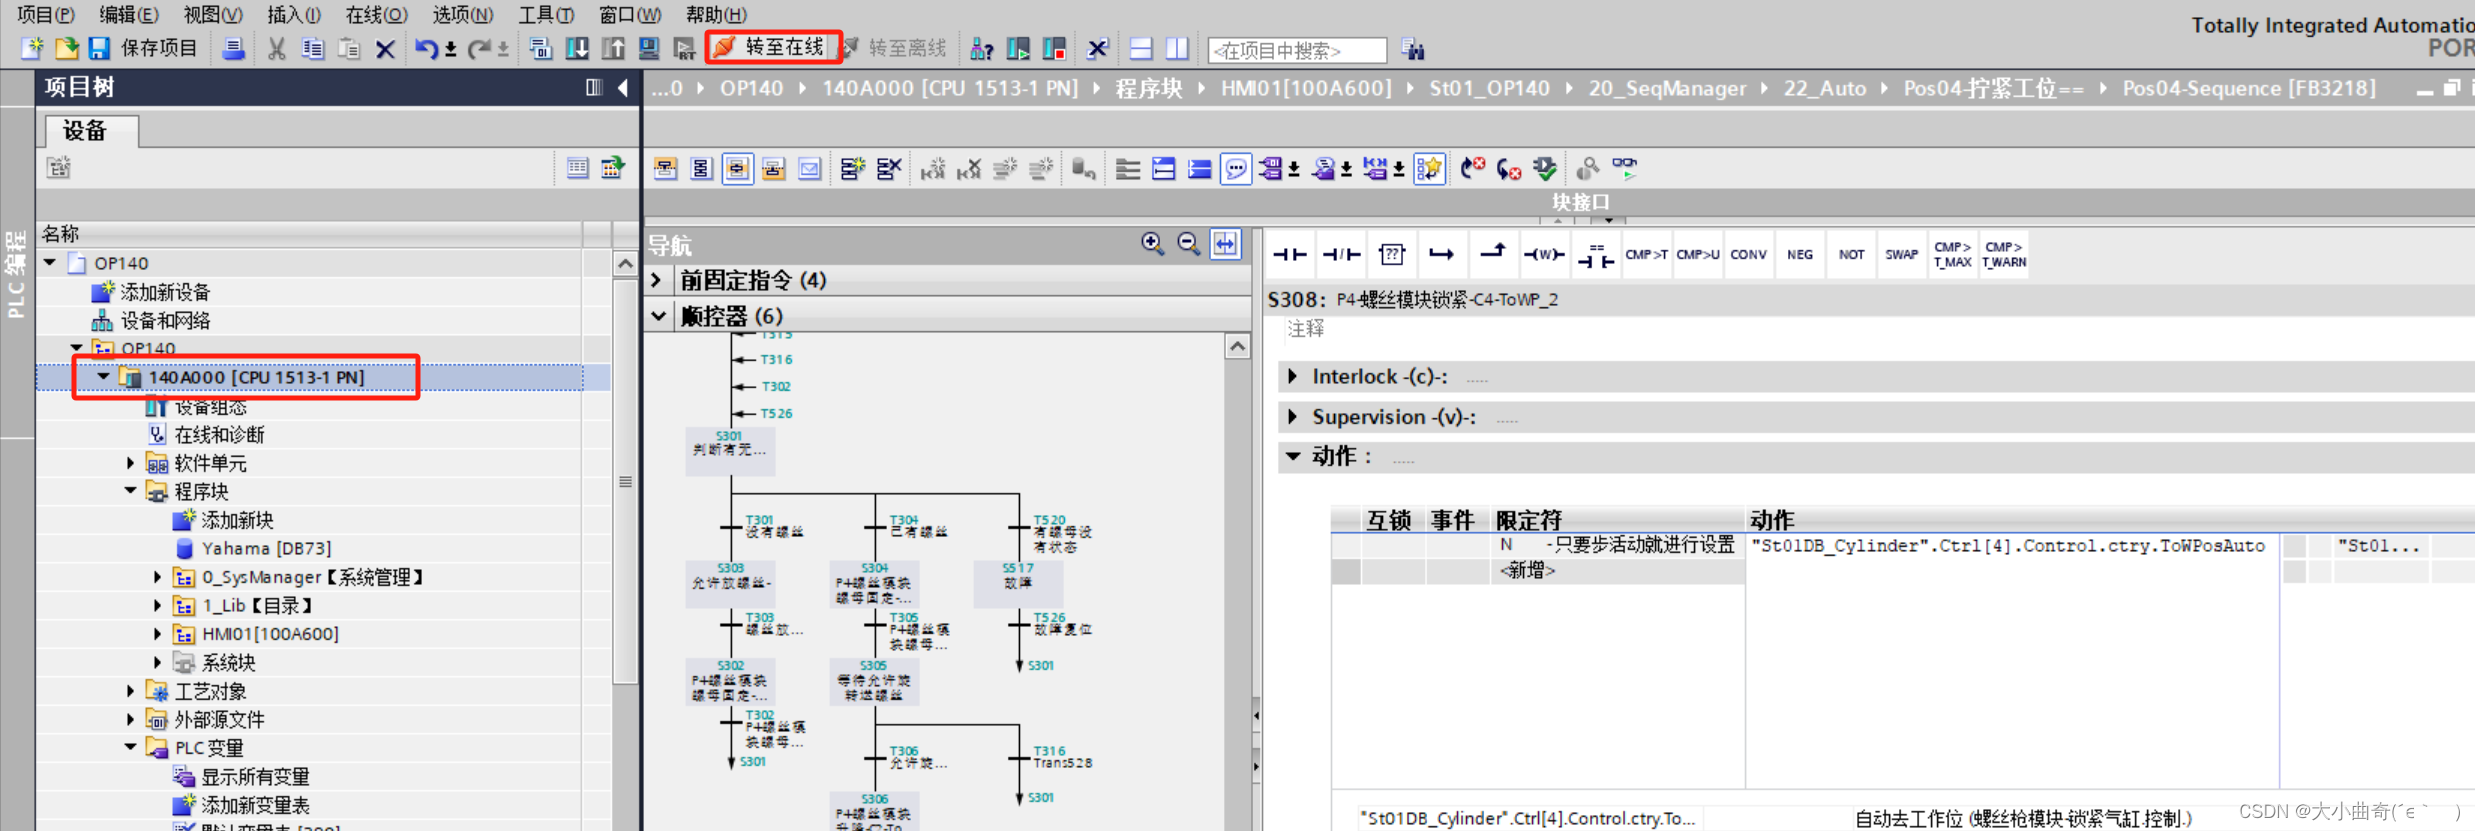Collapse the project tree panel arrow
2475x831 pixels.
(x=623, y=88)
